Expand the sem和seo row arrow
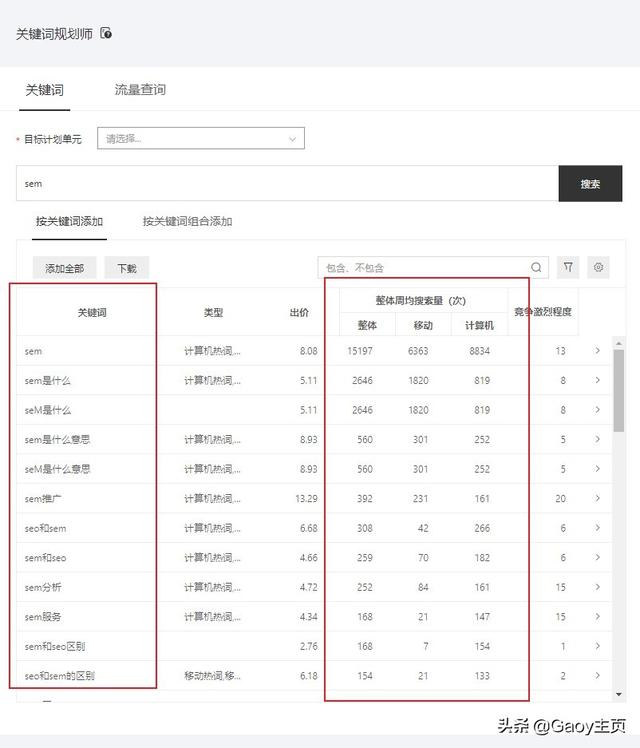Image resolution: width=640 pixels, height=748 pixels. click(x=598, y=557)
